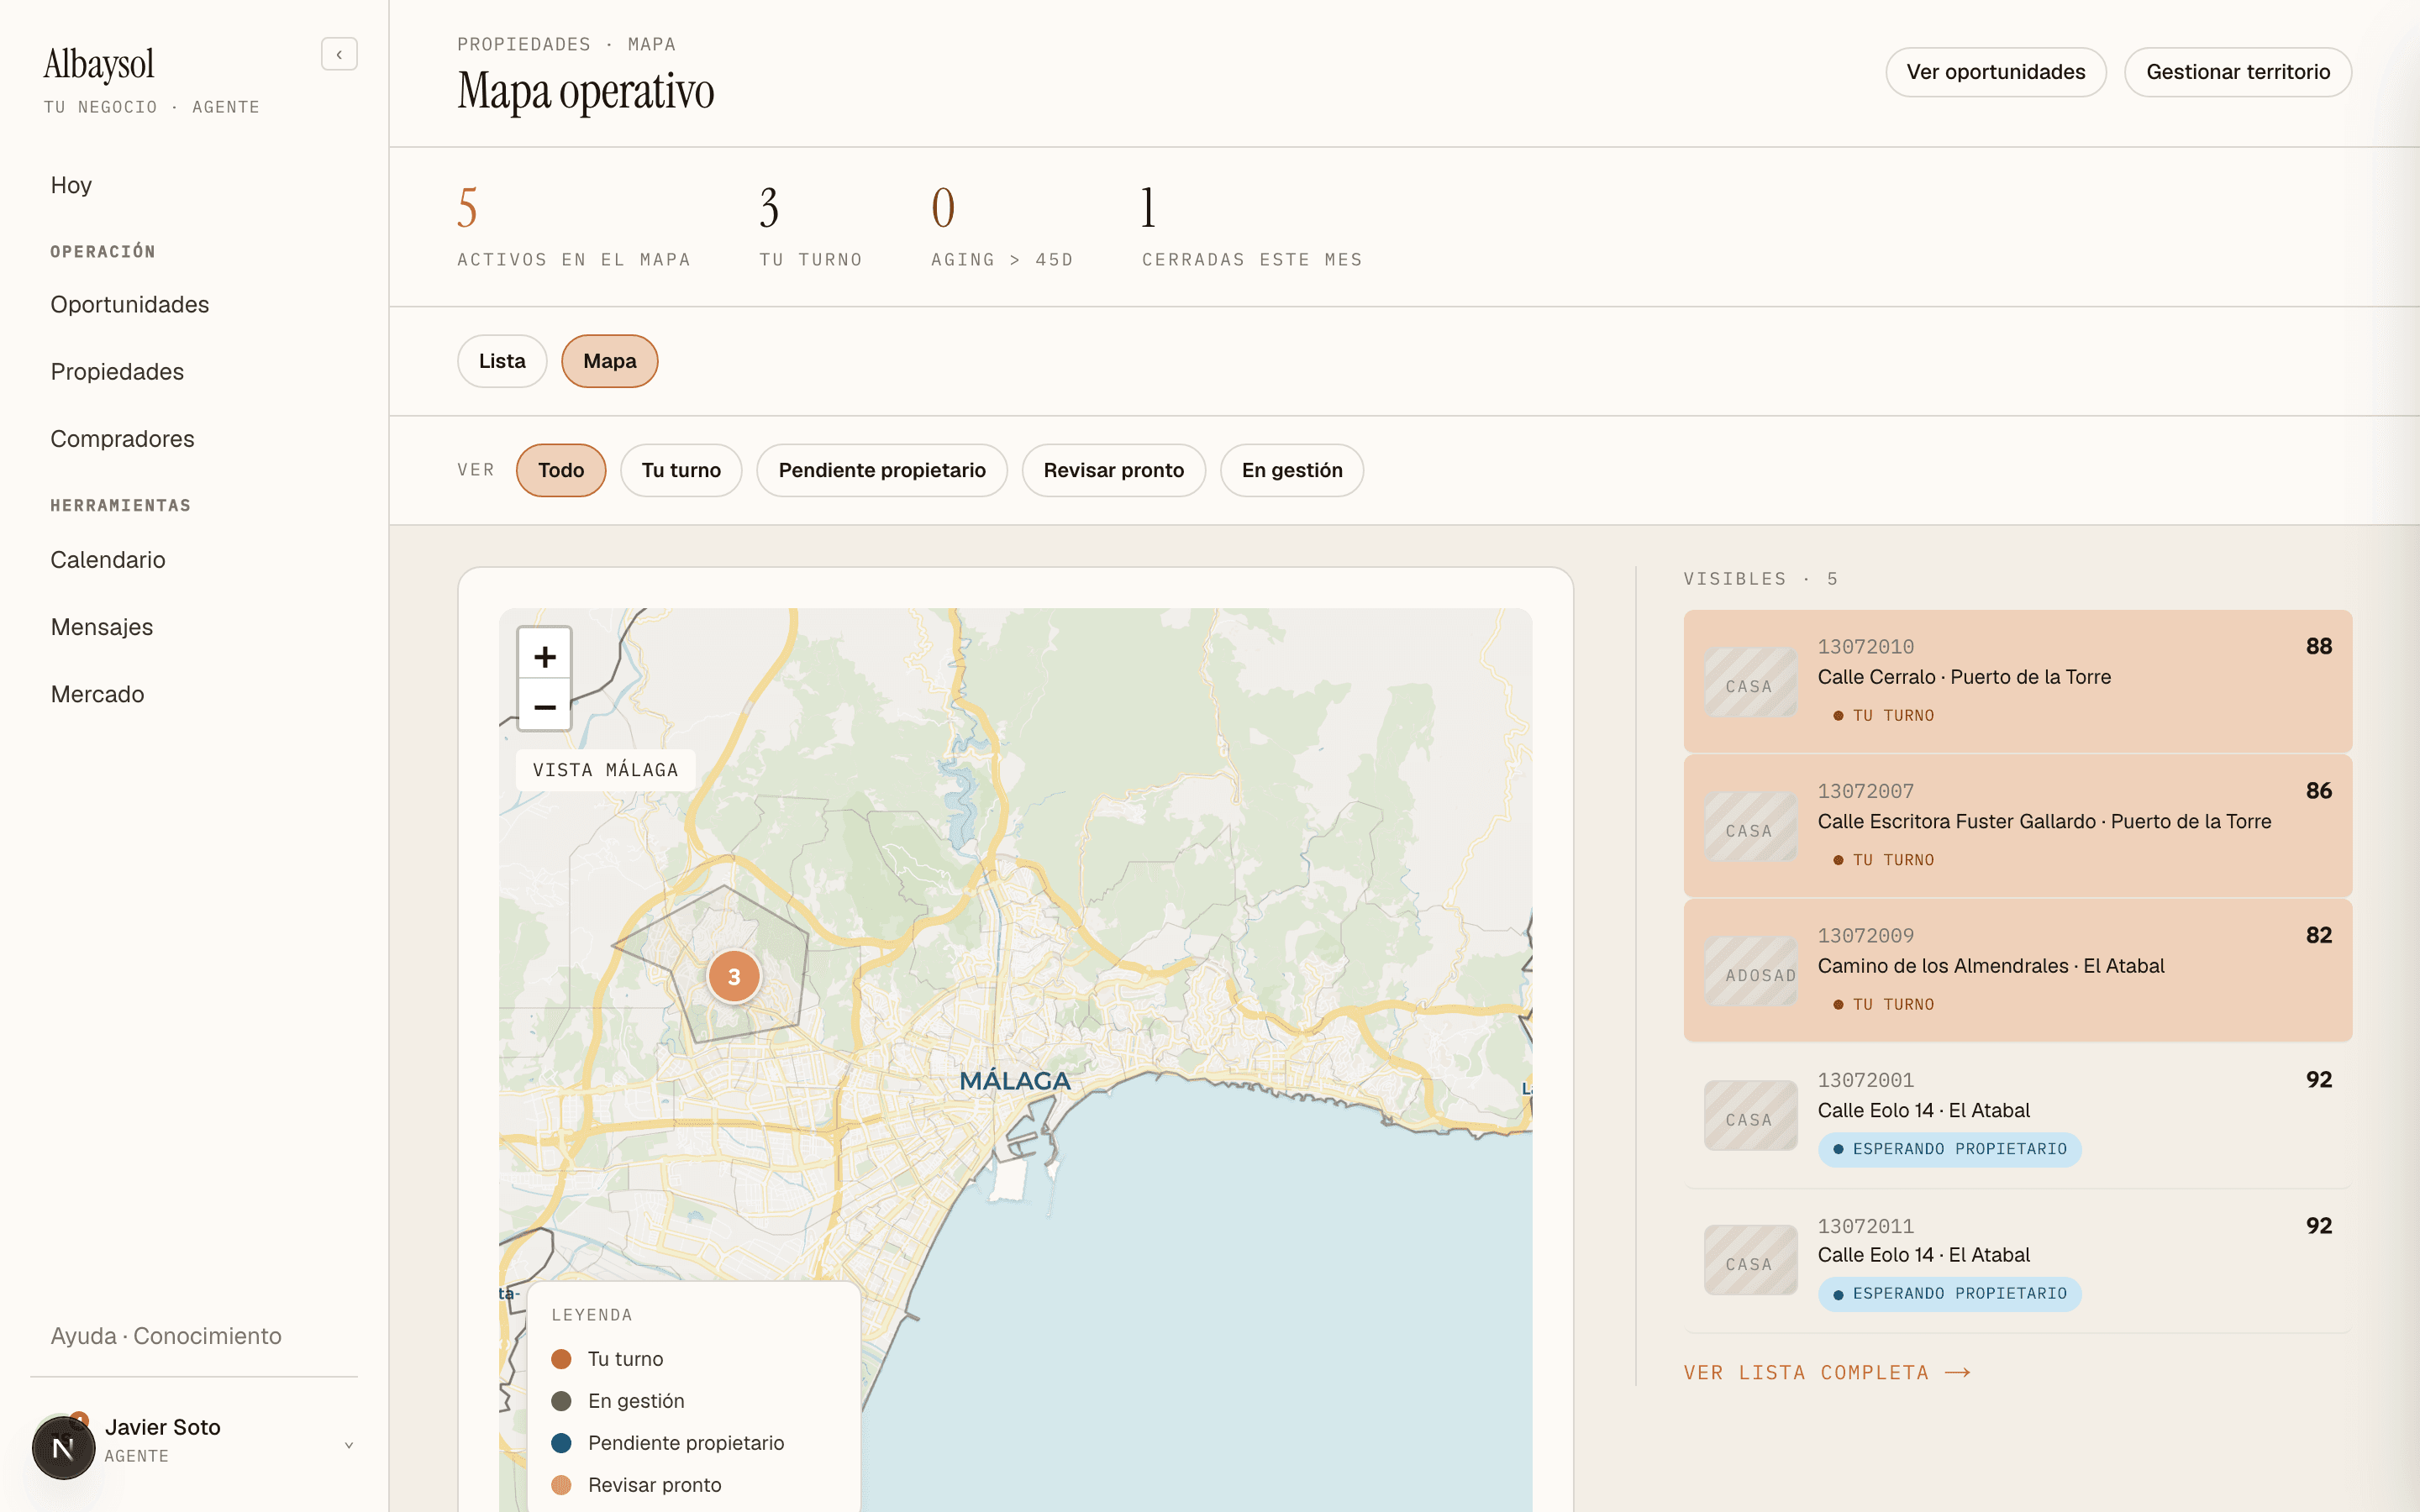Click the Javier Soto avatar
This screenshot has width=2420, height=1512.
[x=63, y=1446]
